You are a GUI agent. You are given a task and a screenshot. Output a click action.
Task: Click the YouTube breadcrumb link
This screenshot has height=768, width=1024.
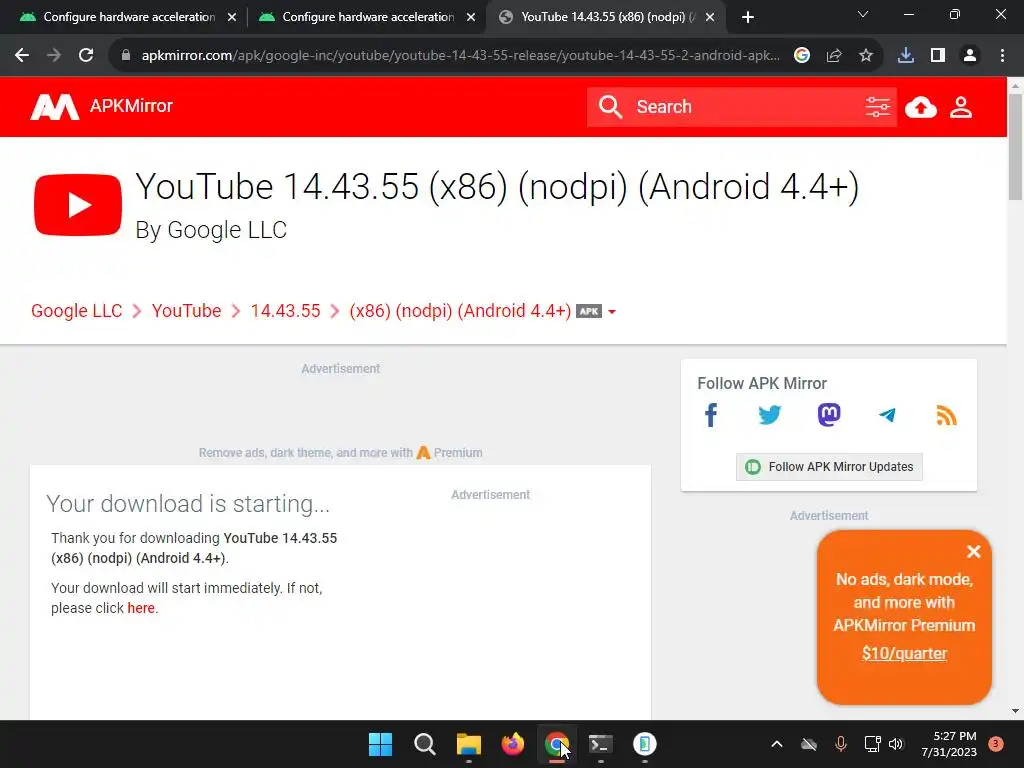186,311
